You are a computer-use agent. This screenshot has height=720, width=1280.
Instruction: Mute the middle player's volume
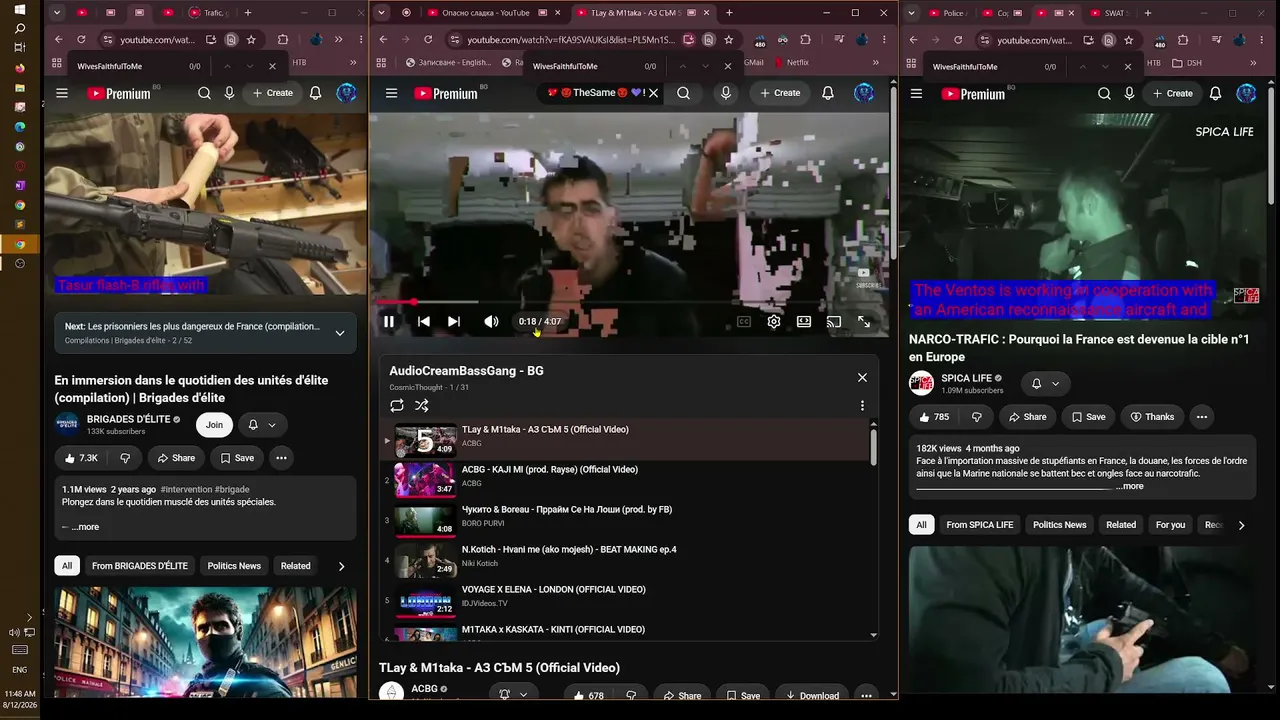point(491,321)
